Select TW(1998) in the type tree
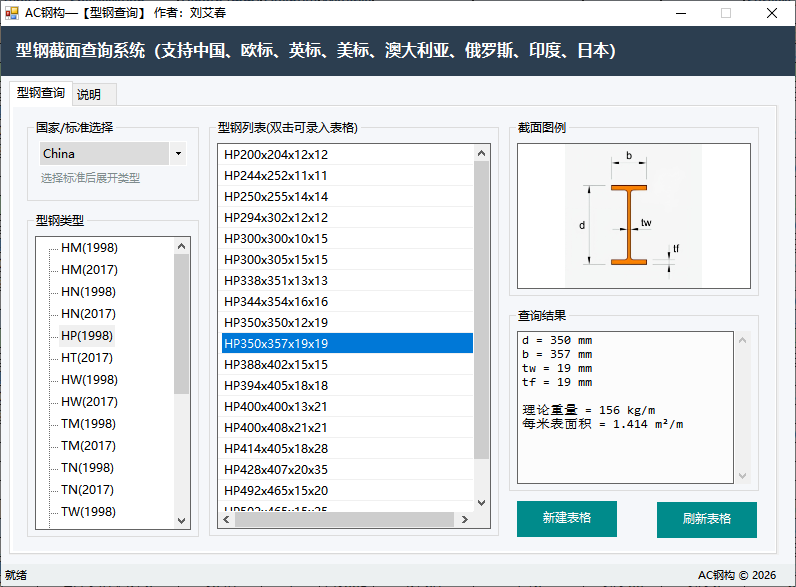 [x=88, y=512]
